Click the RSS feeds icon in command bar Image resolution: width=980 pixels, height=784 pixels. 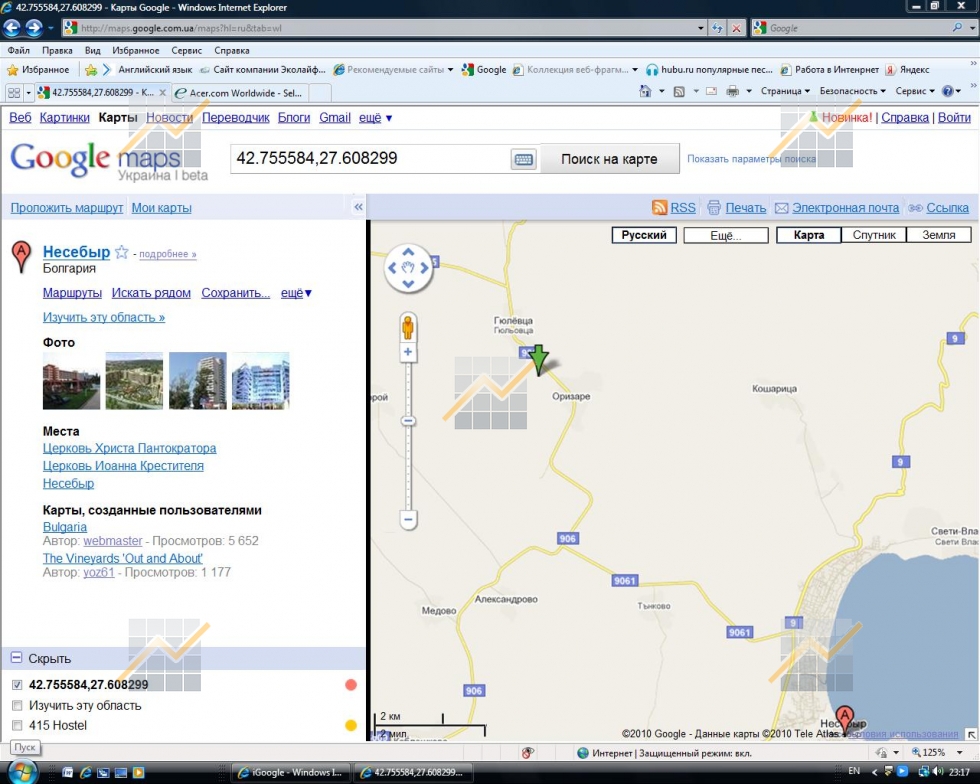coord(679,91)
